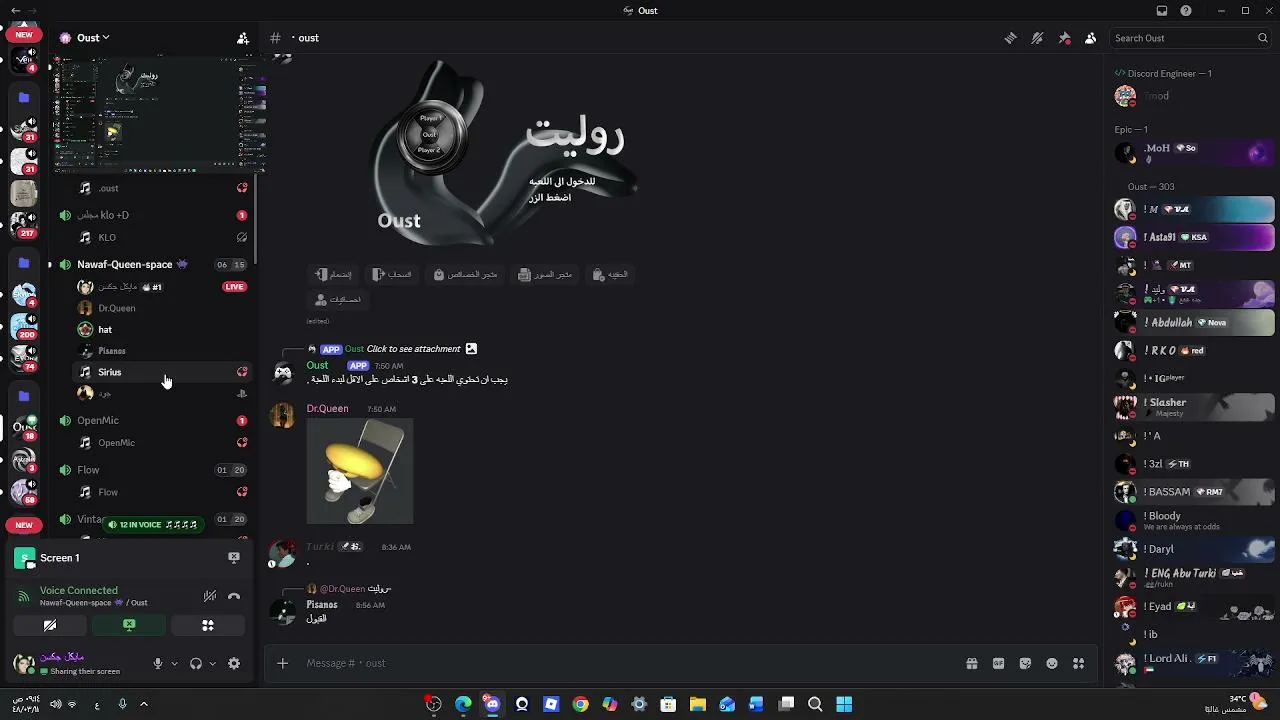This screenshot has height=720, width=1280.
Task: Click the Voice Connected status text
Action: (x=79, y=590)
